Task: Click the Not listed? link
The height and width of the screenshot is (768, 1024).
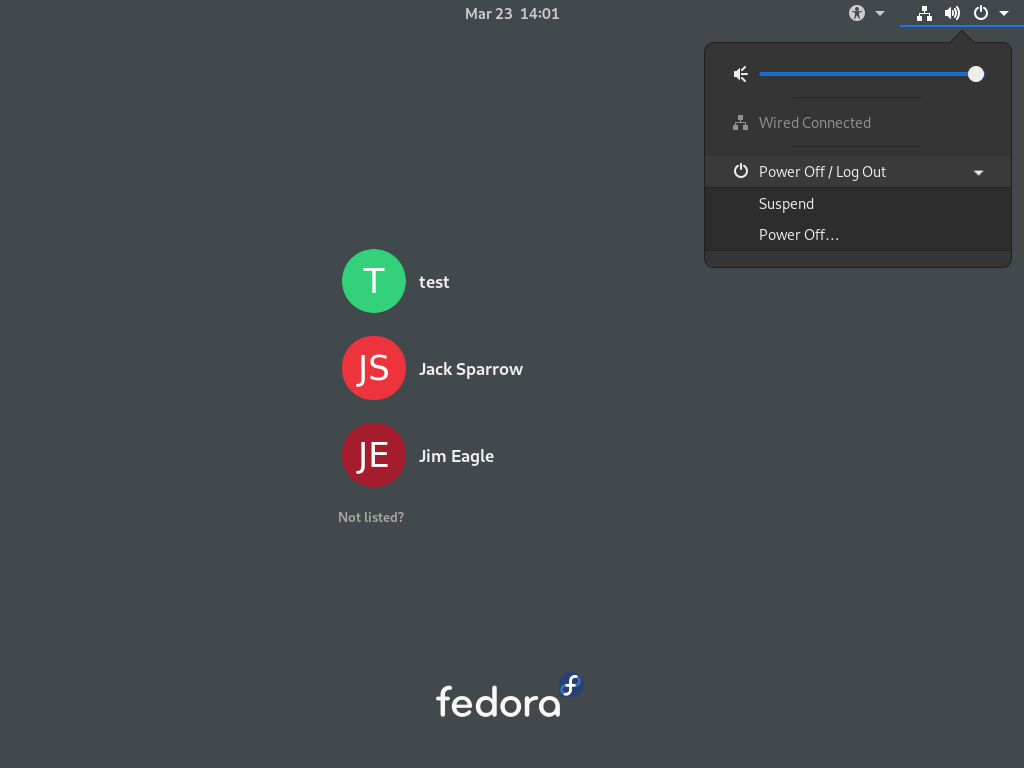Action: coord(371,517)
